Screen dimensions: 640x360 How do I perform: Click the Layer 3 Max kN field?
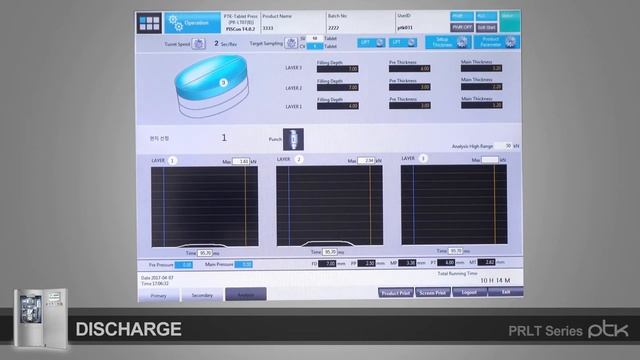pos(490,160)
